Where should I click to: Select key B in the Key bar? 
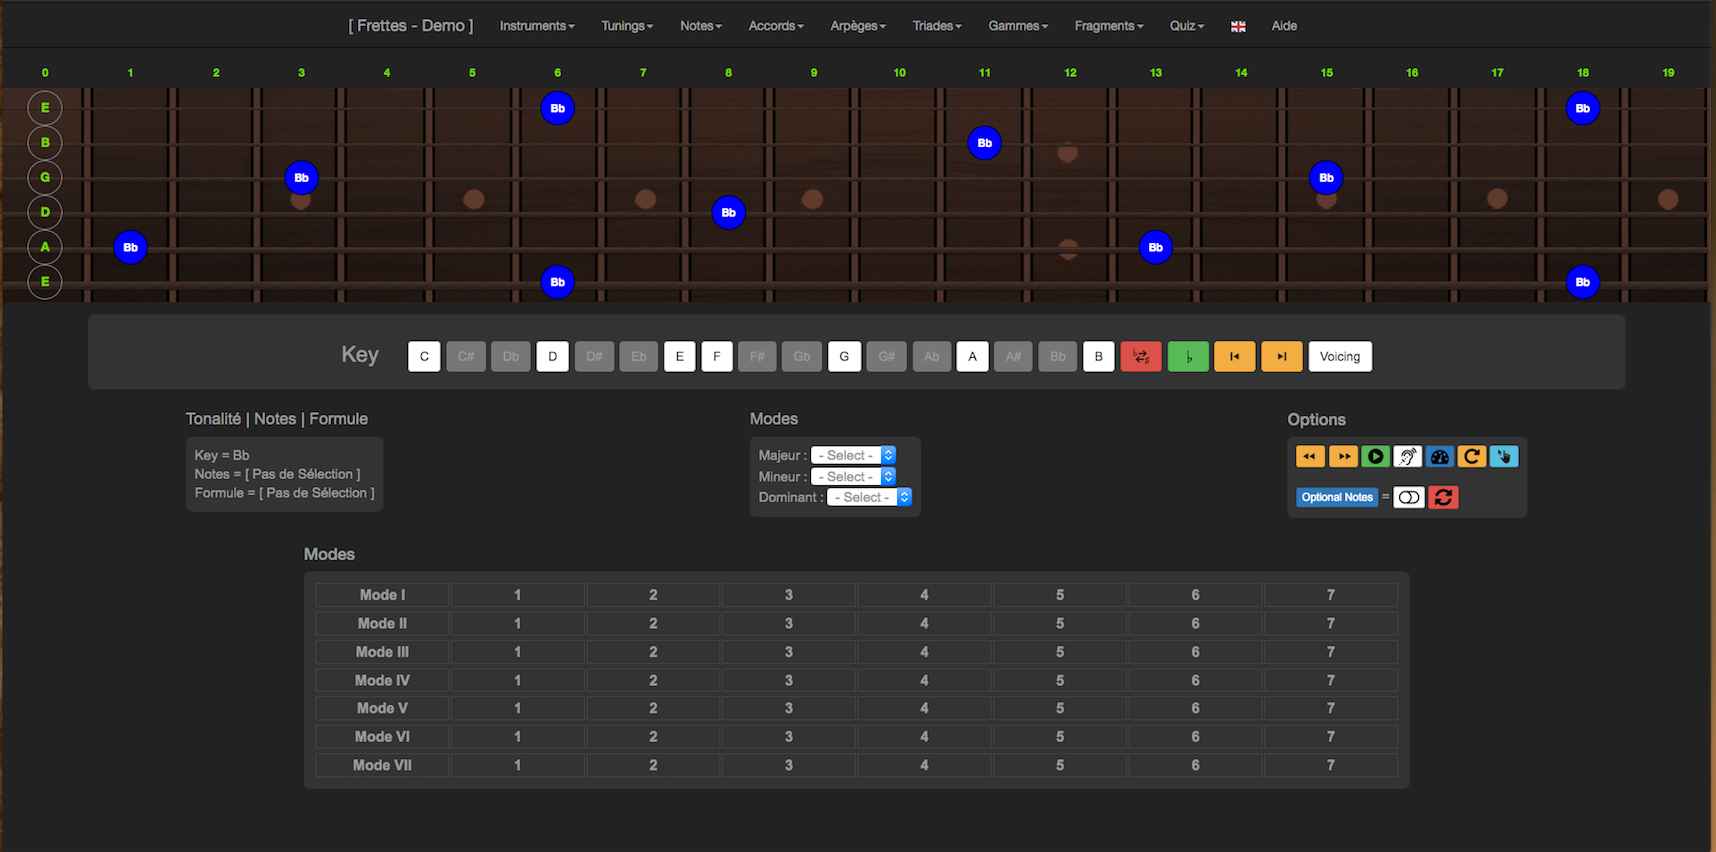point(1098,357)
